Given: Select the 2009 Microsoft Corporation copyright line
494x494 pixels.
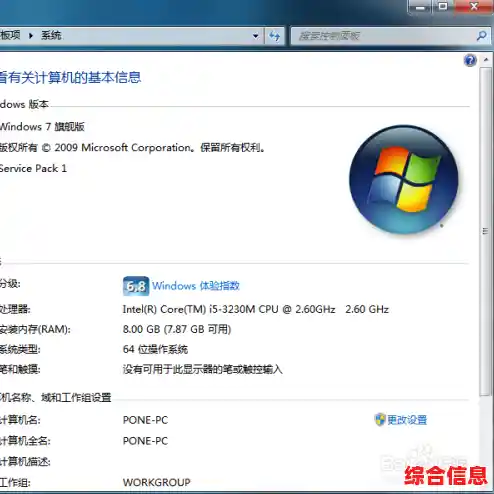Looking at the screenshot, I should pos(133,147).
